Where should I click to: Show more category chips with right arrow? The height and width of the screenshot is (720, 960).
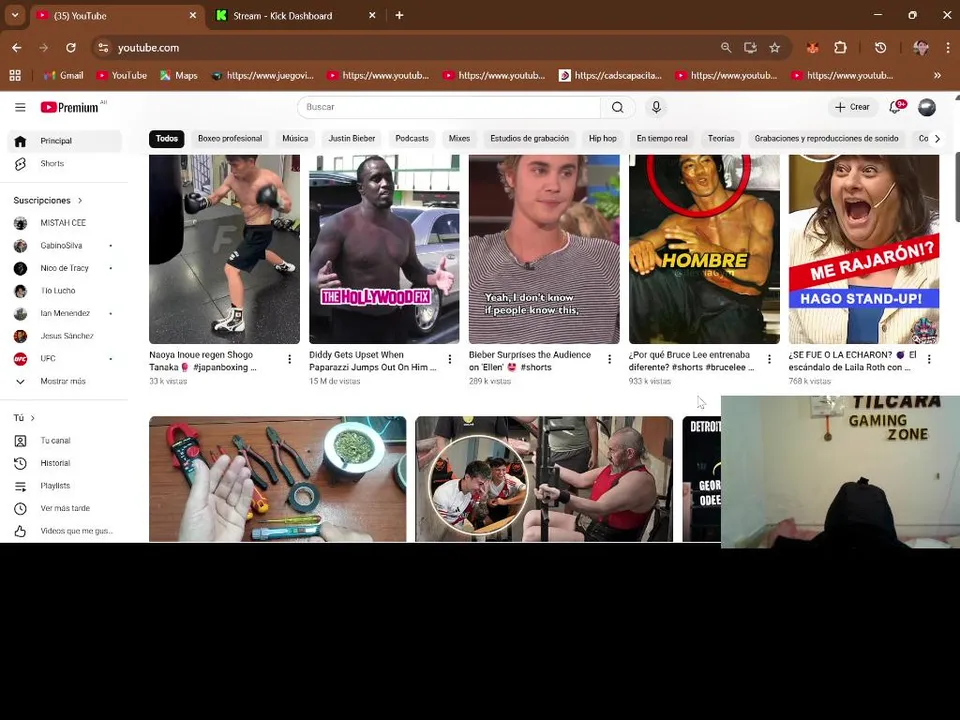(937, 139)
